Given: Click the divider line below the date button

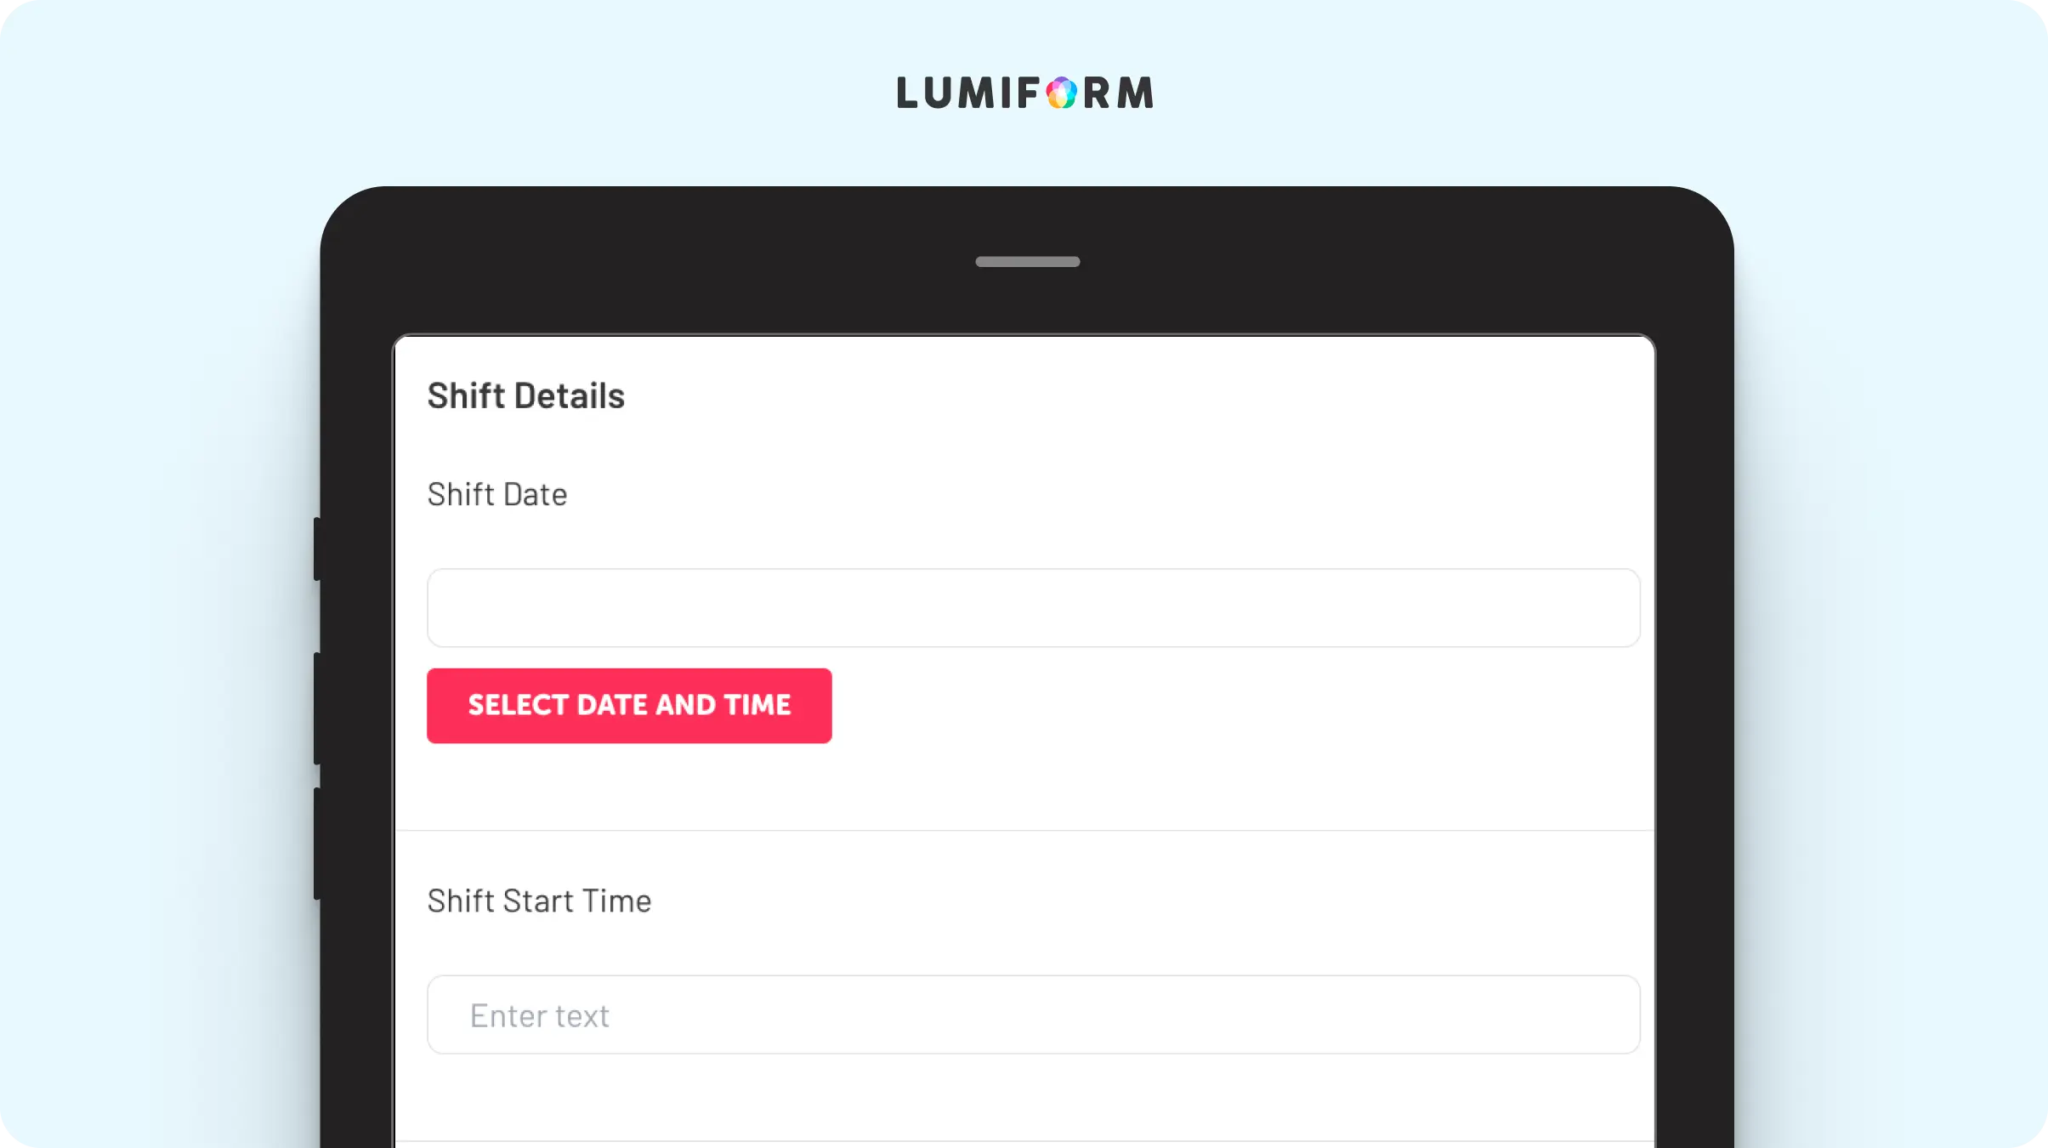Looking at the screenshot, I should pos(1025,830).
